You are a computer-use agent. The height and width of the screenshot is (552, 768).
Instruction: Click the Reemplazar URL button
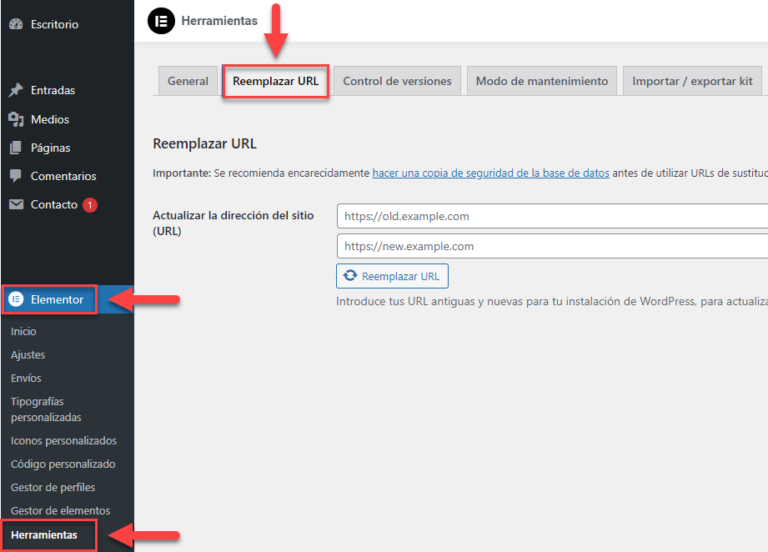click(392, 276)
